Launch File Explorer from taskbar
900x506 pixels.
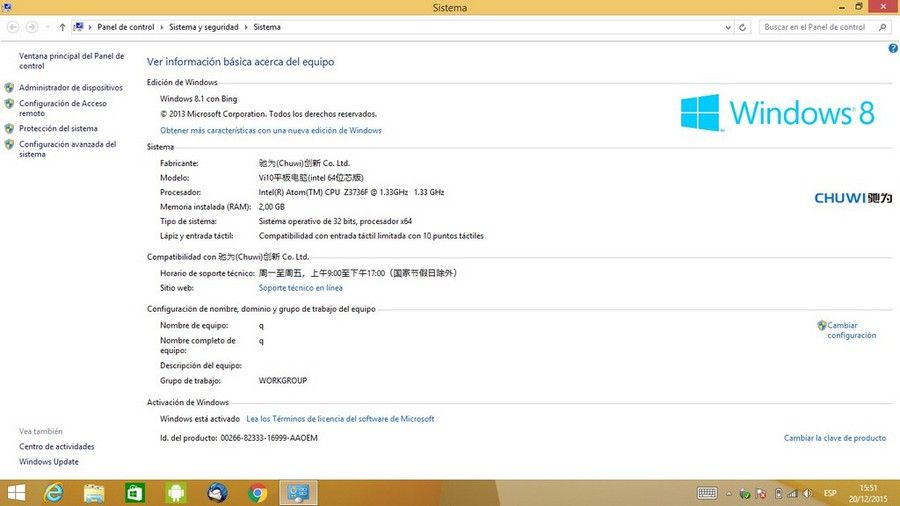tap(94, 493)
